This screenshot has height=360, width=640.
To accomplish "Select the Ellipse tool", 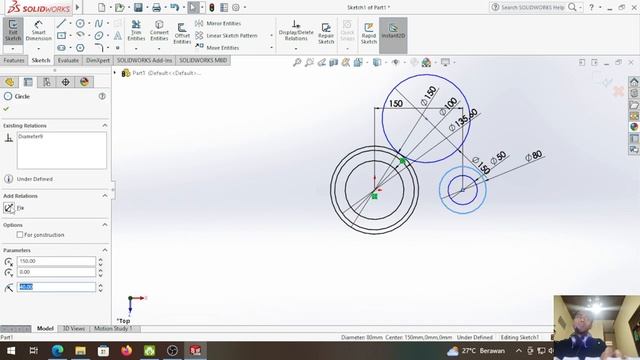I will click(99, 36).
